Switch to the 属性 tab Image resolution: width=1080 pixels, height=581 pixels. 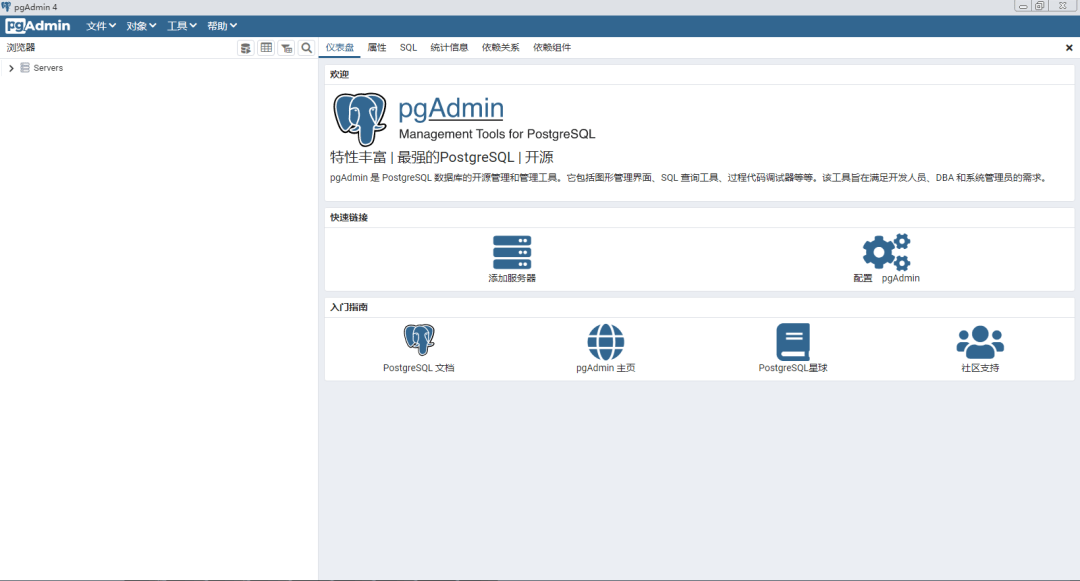click(377, 47)
